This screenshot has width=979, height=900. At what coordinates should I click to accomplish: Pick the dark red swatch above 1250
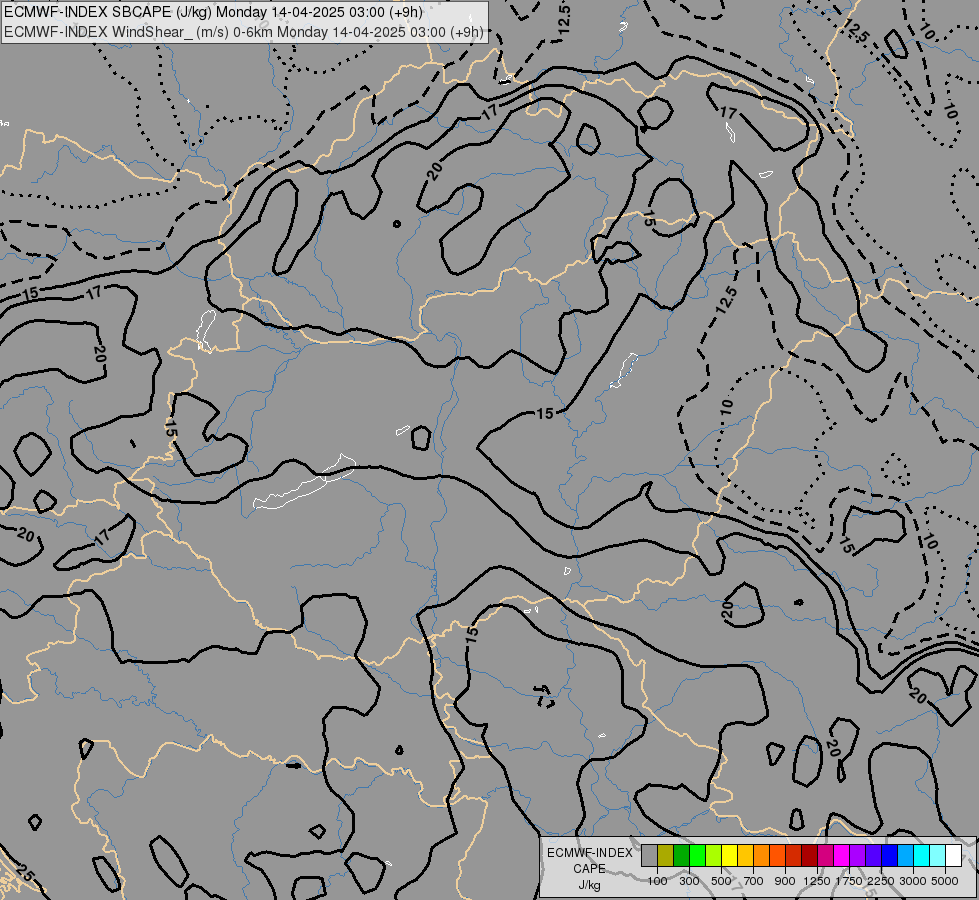point(809,856)
